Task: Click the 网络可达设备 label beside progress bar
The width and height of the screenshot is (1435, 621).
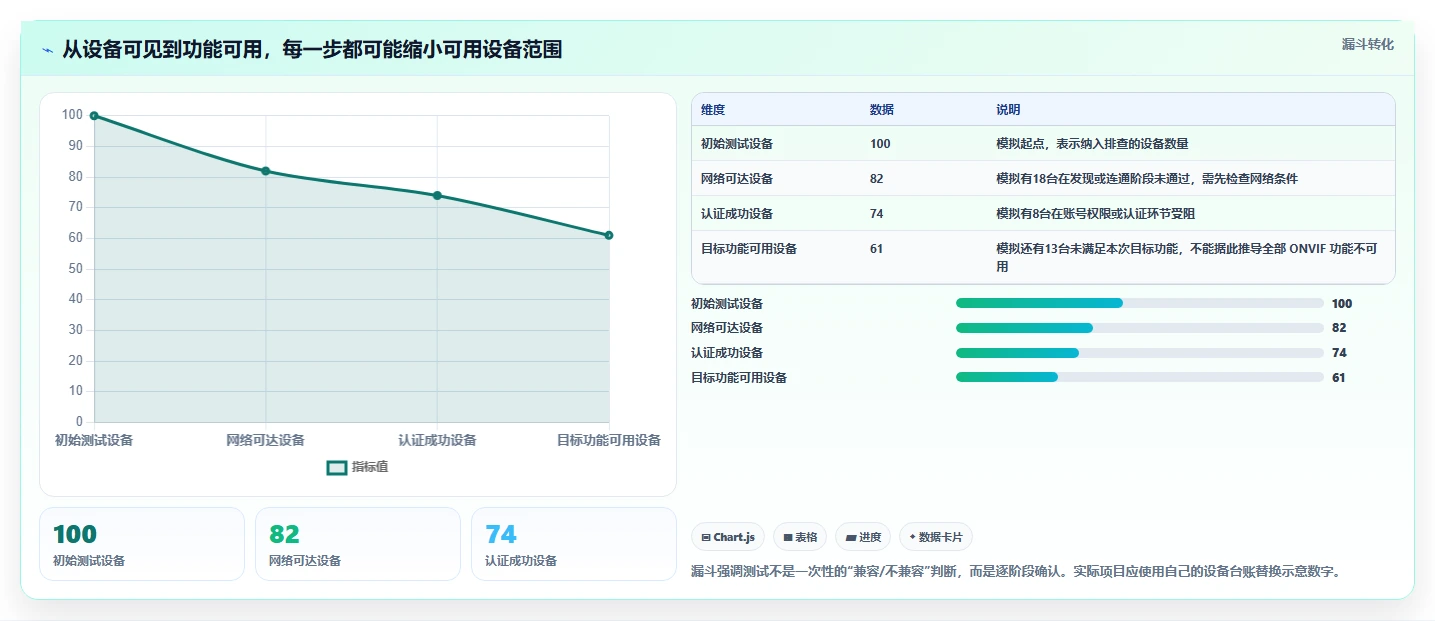Action: click(727, 328)
